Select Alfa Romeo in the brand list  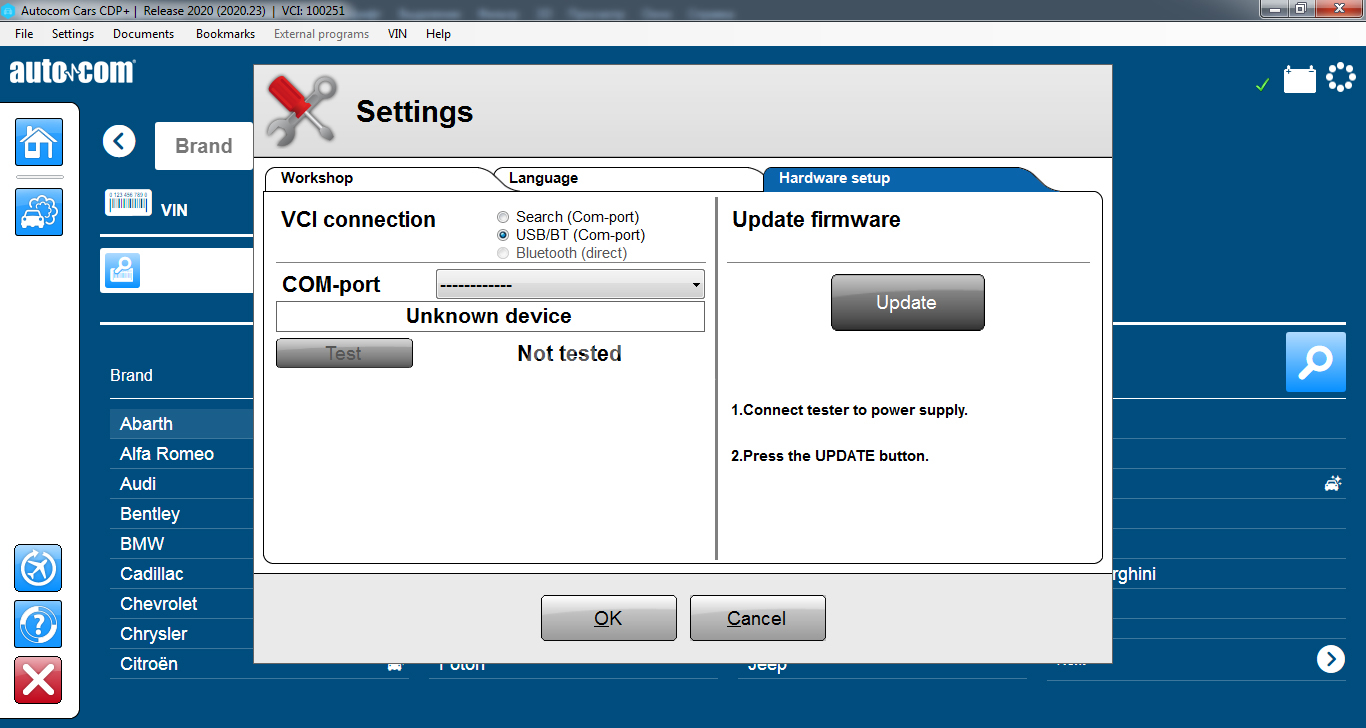181,454
